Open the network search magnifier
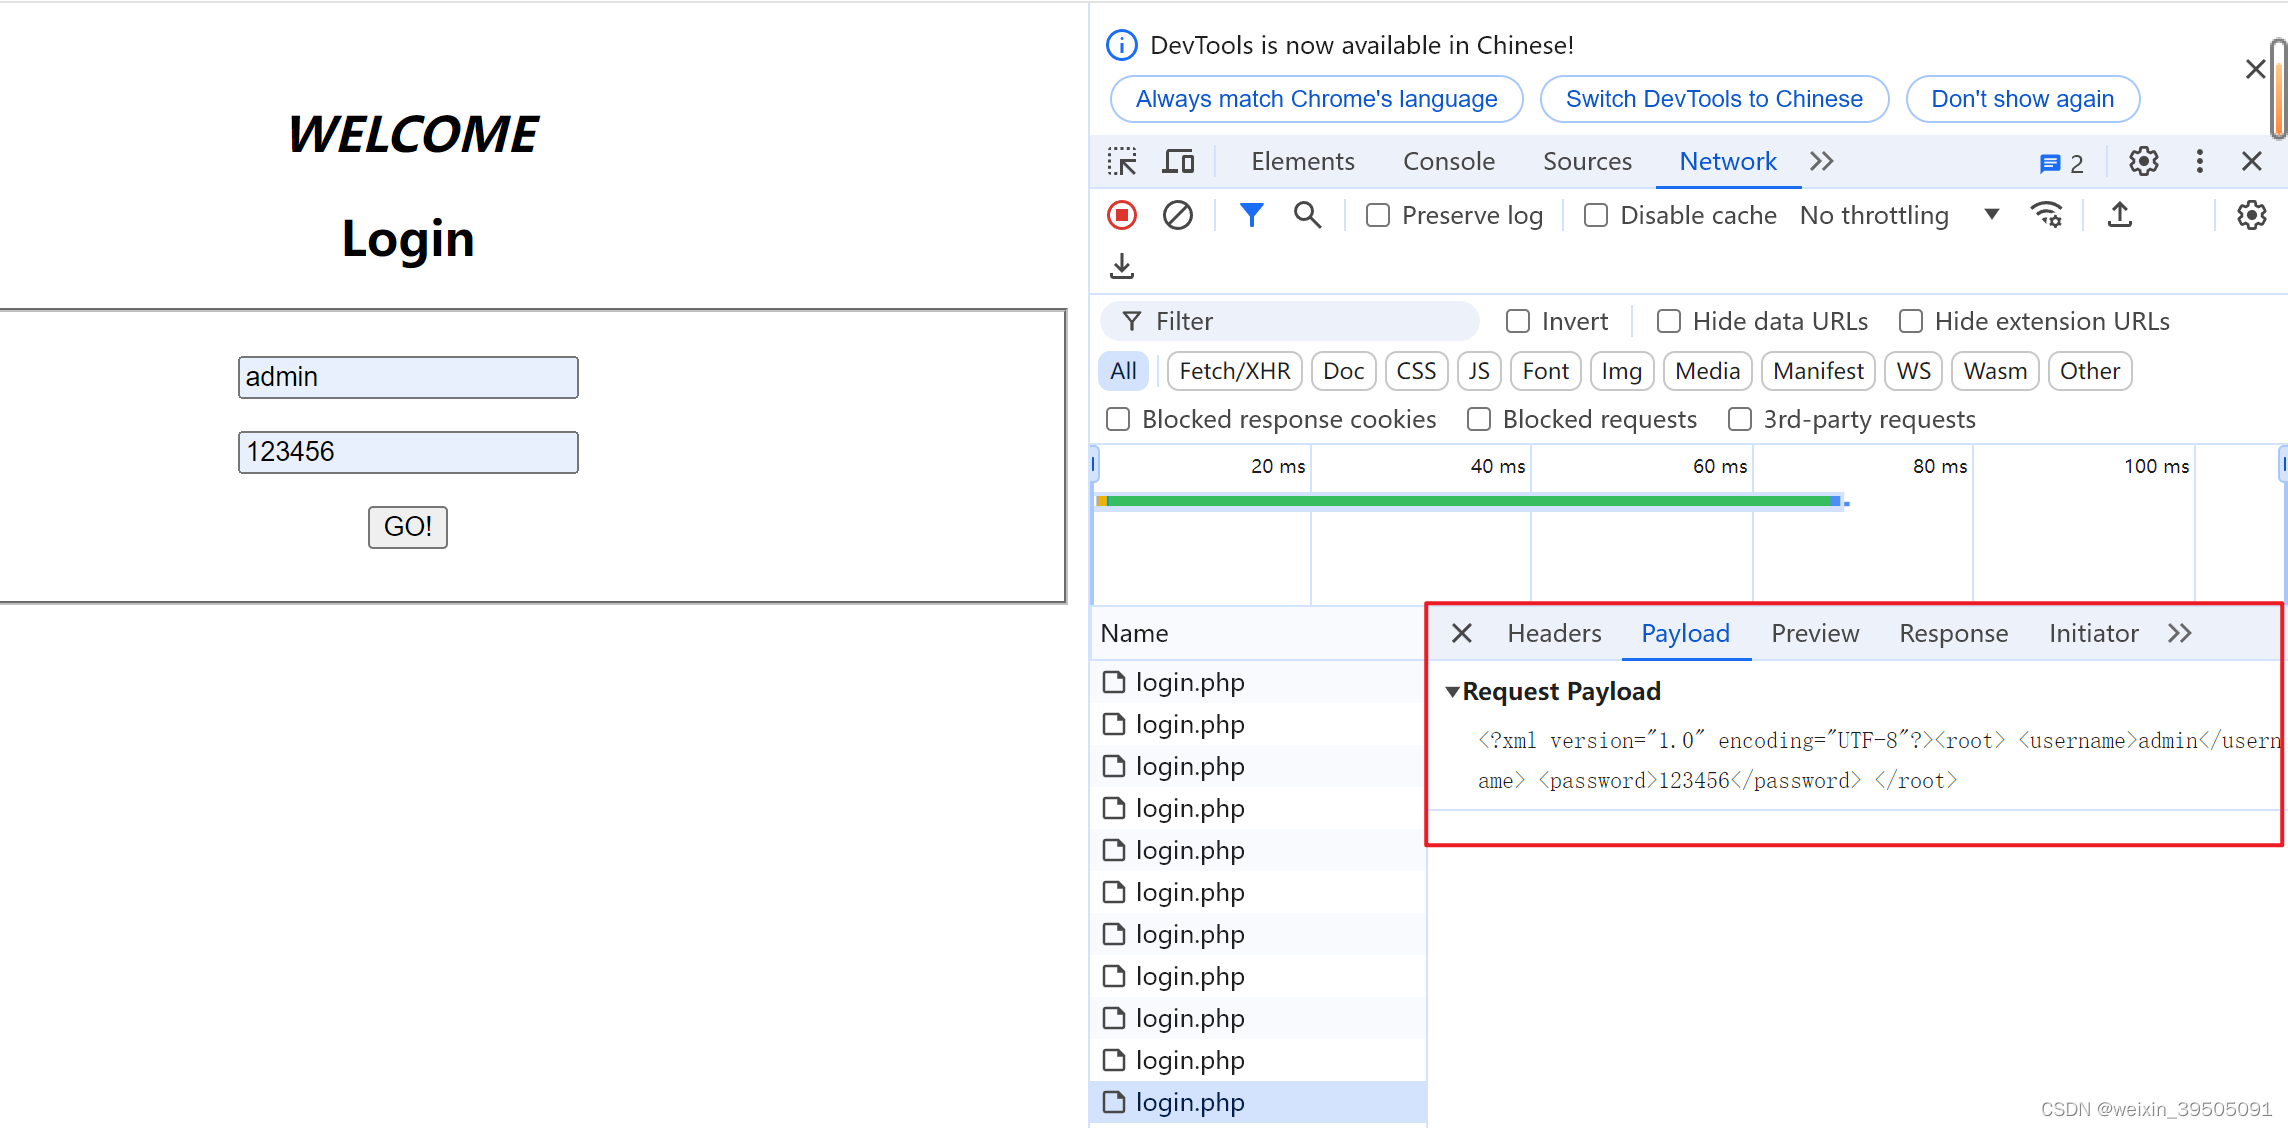The image size is (2288, 1128). (1307, 215)
